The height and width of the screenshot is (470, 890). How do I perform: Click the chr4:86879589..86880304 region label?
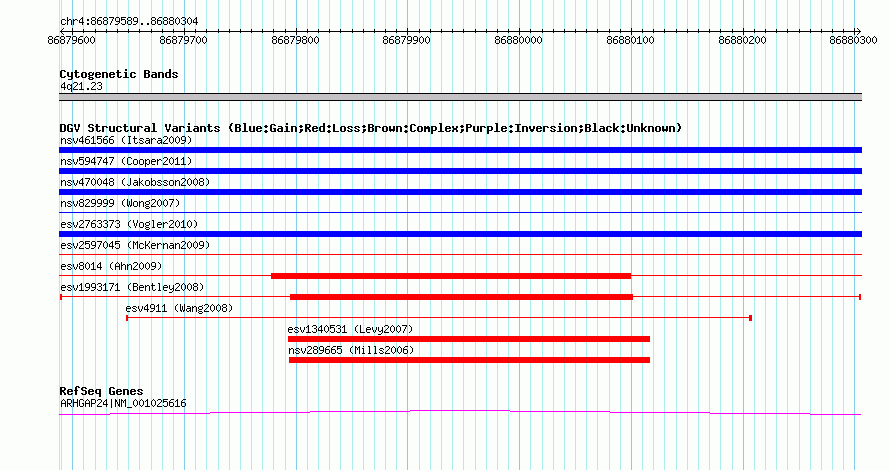(129, 22)
